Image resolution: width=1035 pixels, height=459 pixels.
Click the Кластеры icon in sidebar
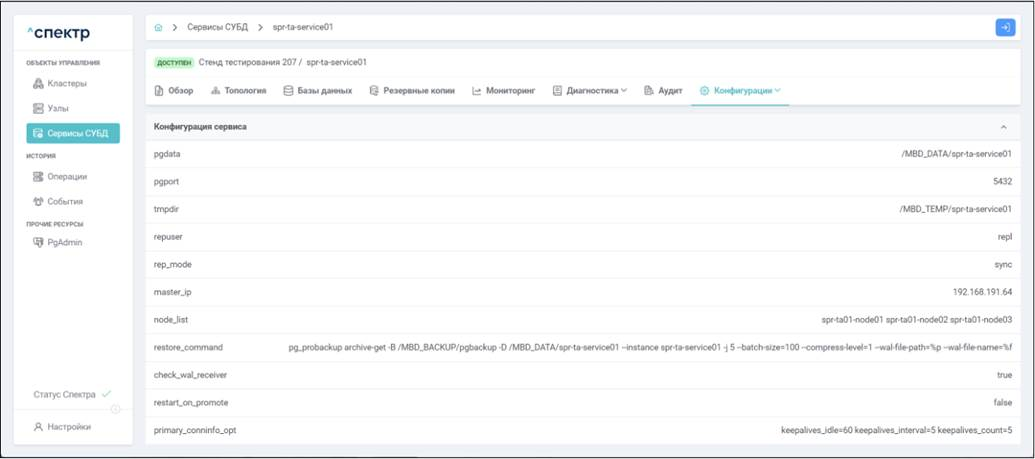(39, 84)
